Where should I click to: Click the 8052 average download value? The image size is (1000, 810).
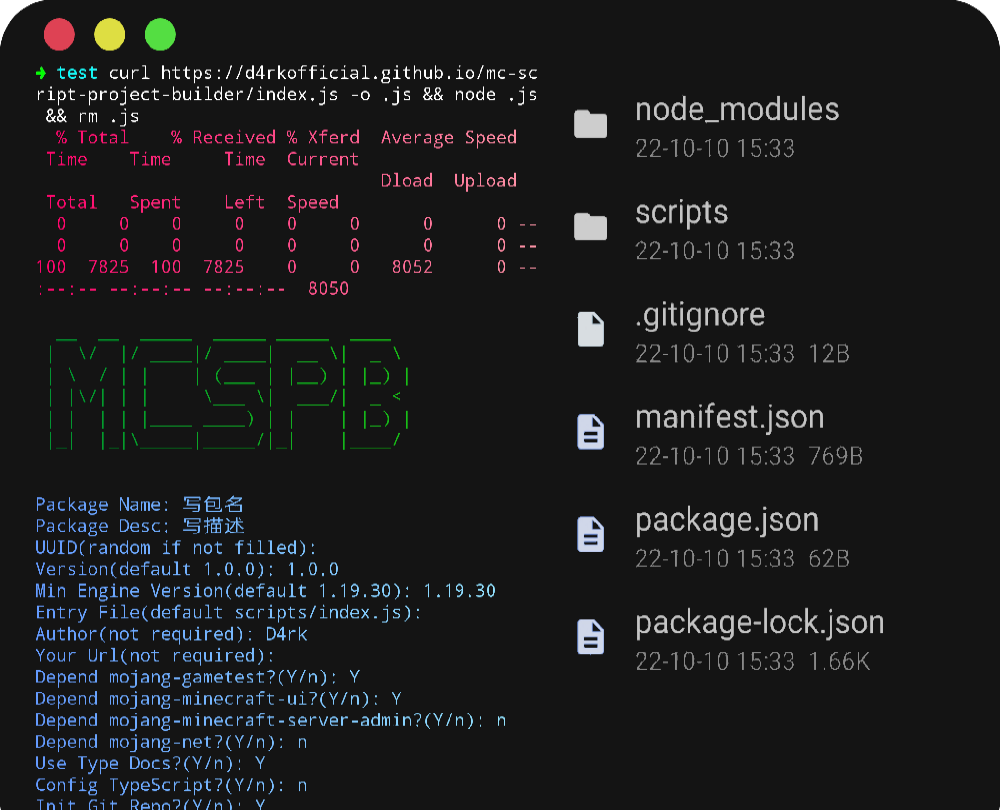pyautogui.click(x=412, y=267)
